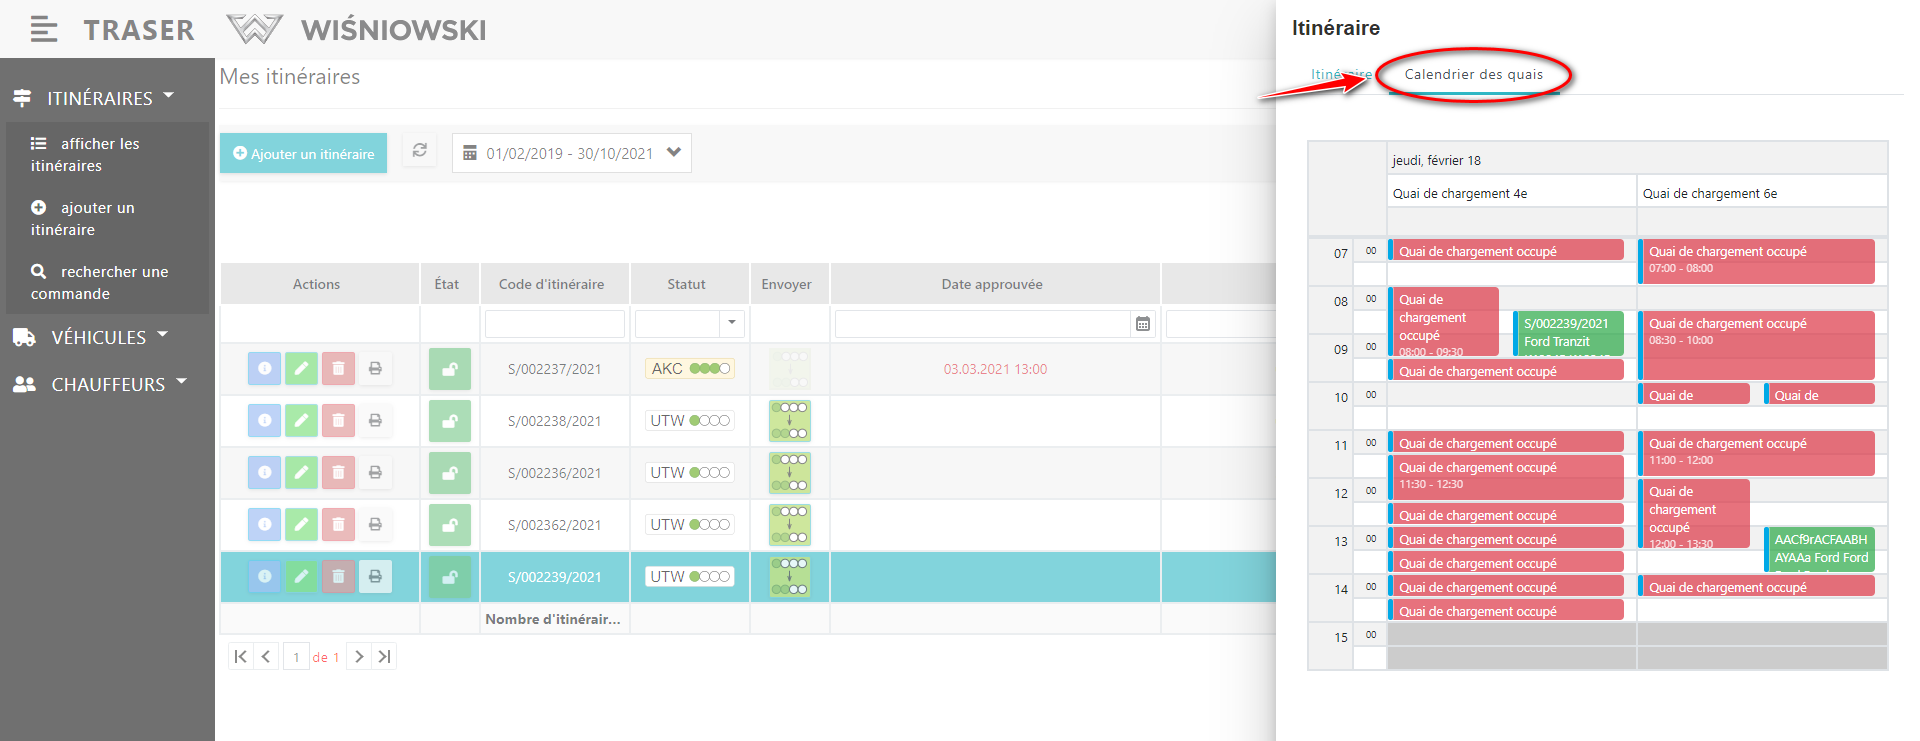Image resolution: width=1920 pixels, height=741 pixels.
Task: Click the refresh itineraries icon
Action: 420,151
